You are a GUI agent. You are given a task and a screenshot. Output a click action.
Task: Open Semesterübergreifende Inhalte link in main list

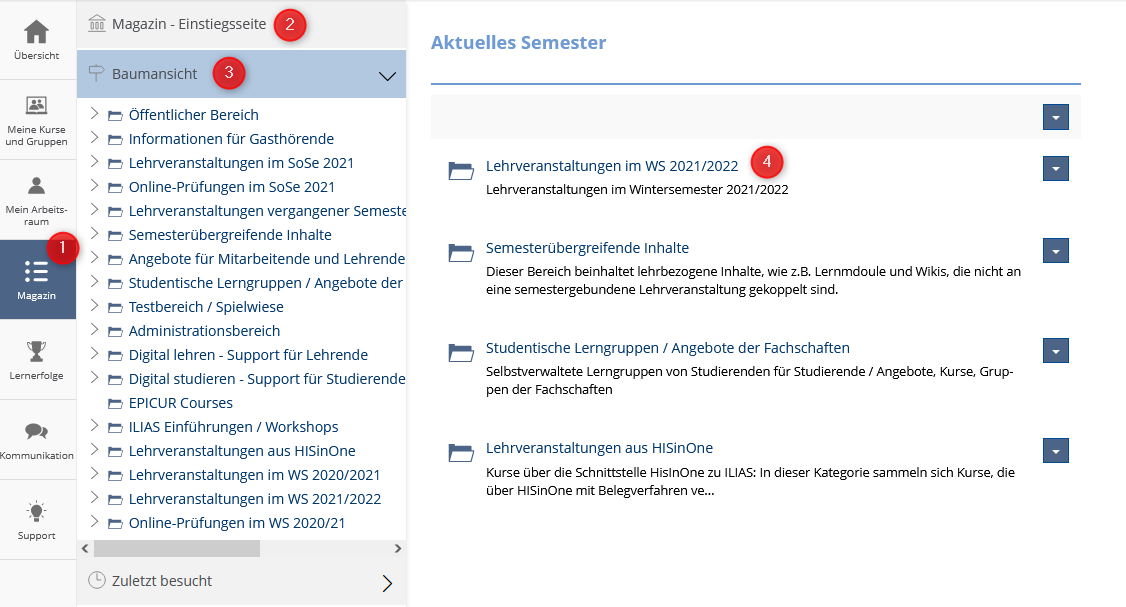tap(587, 248)
